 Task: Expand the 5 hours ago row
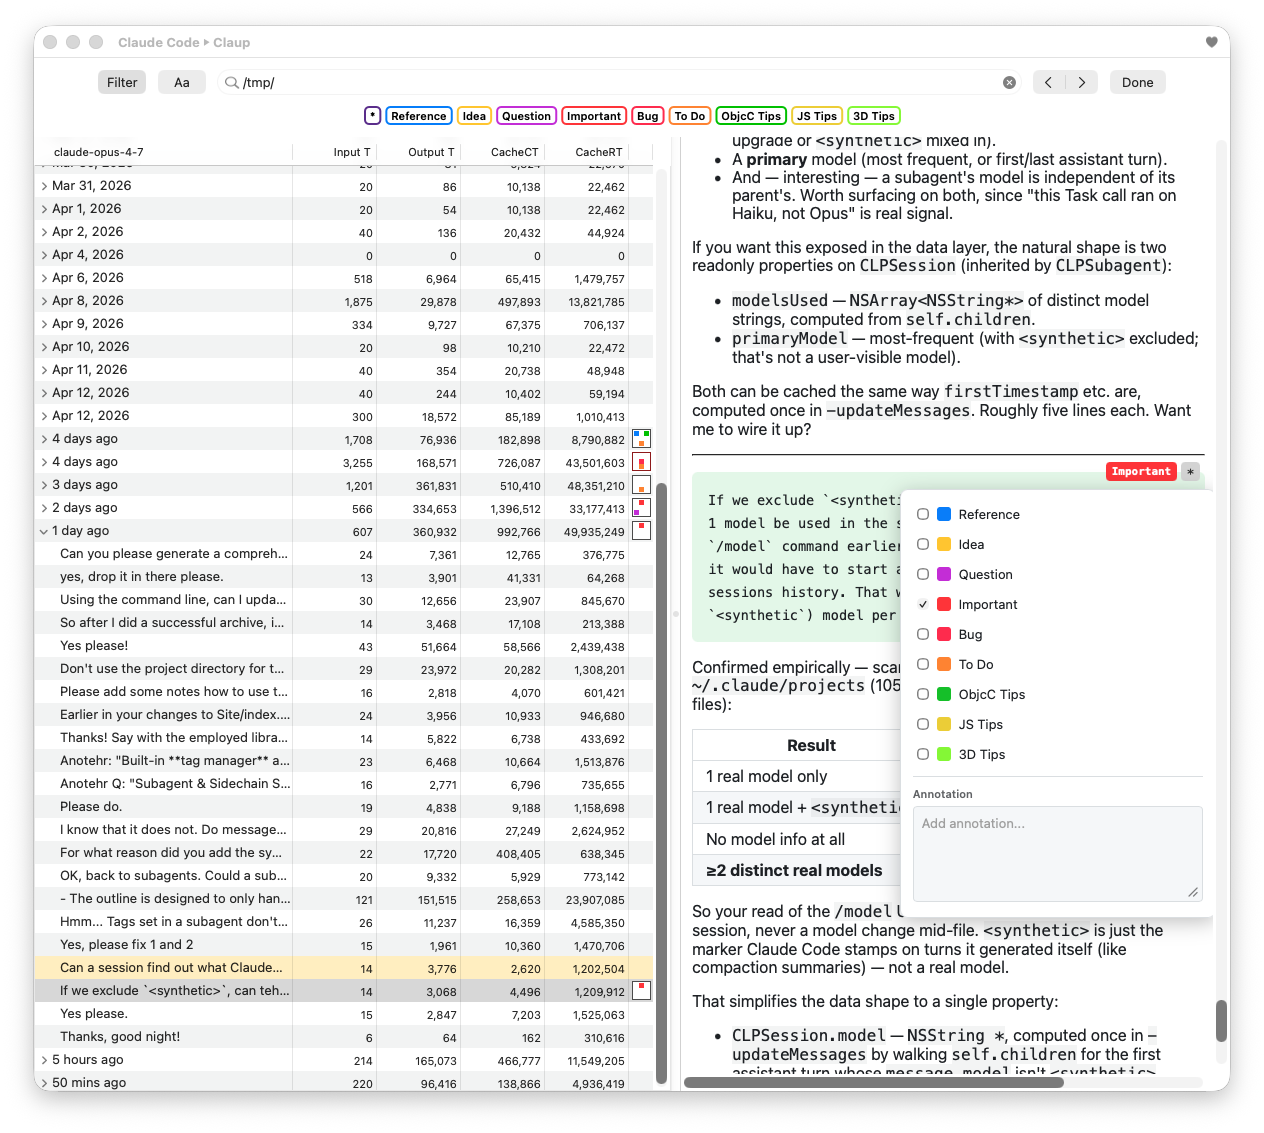(x=44, y=1060)
